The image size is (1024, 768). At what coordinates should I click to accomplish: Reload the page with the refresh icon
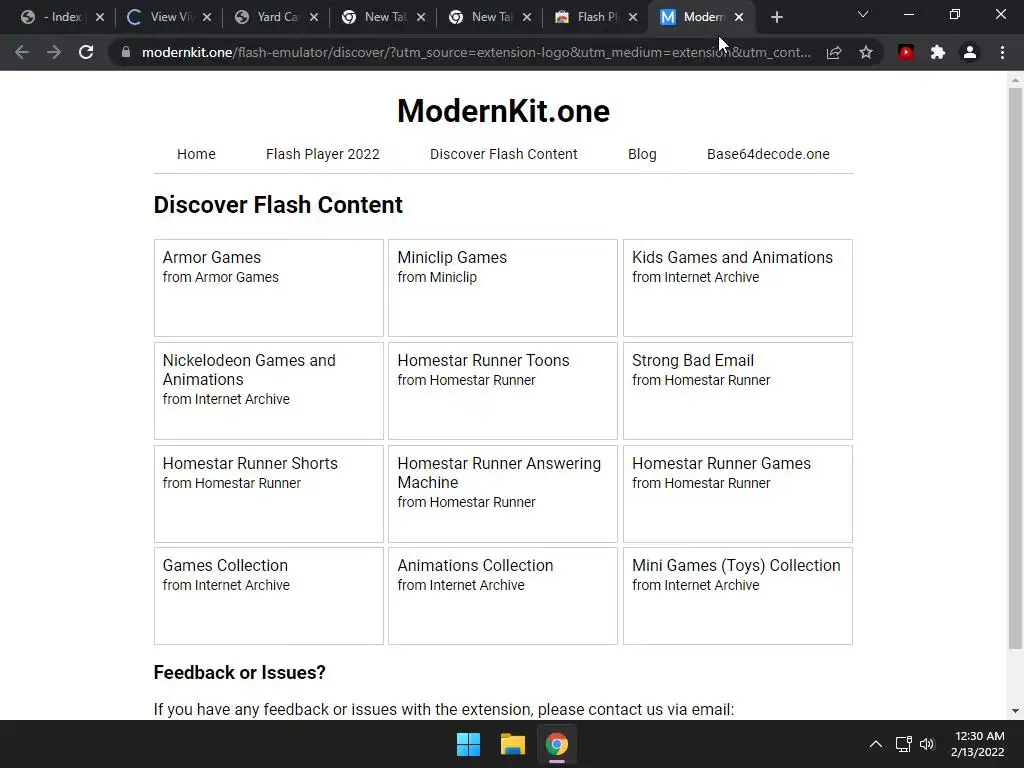point(86,52)
